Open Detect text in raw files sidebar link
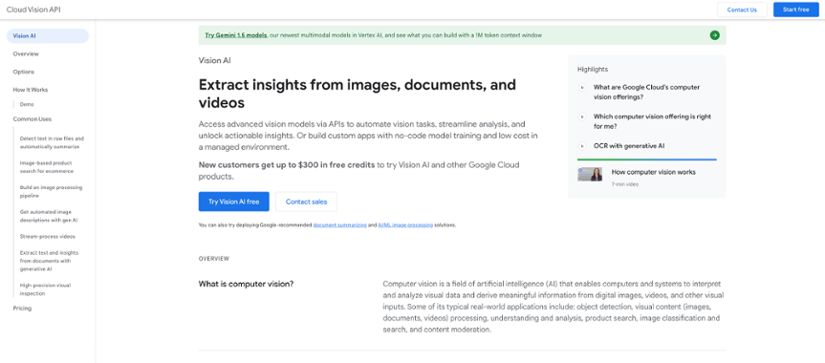Screen dimensions: 825x363 click(x=52, y=143)
